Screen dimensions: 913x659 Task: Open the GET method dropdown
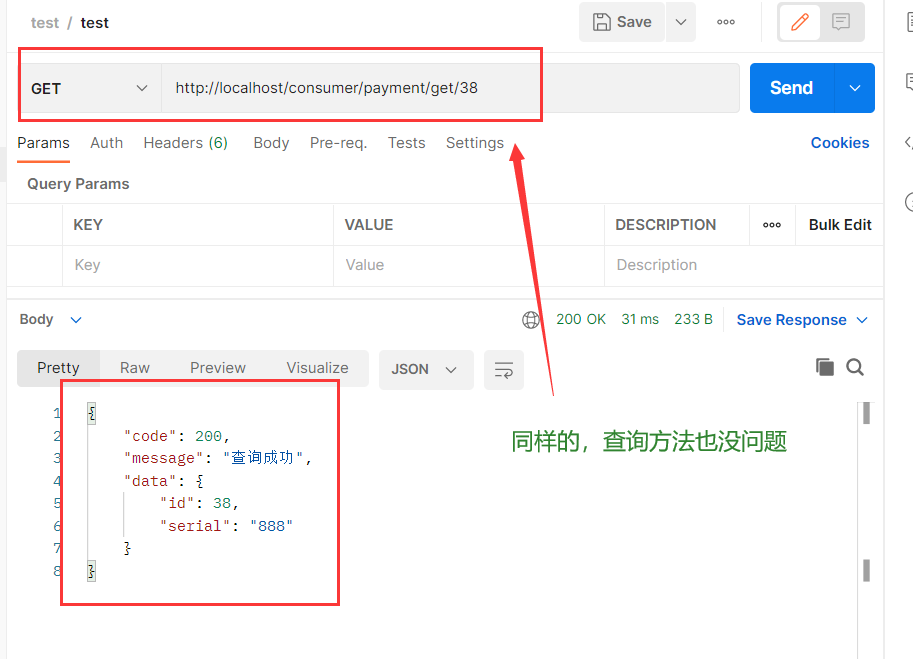click(89, 88)
